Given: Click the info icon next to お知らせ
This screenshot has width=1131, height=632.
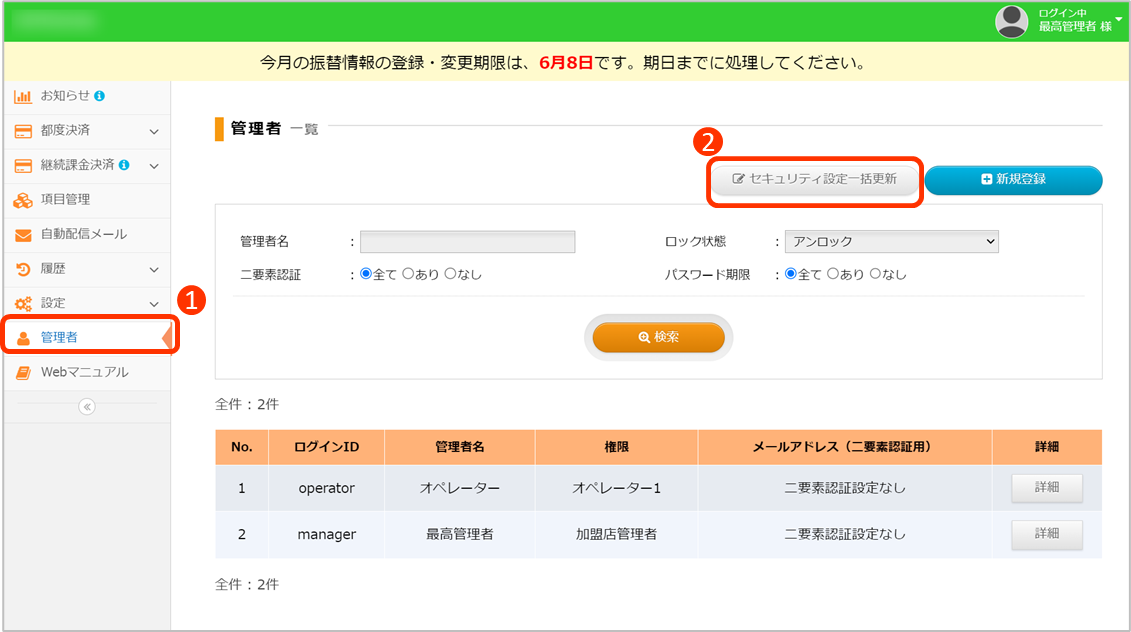Looking at the screenshot, I should [x=100, y=96].
